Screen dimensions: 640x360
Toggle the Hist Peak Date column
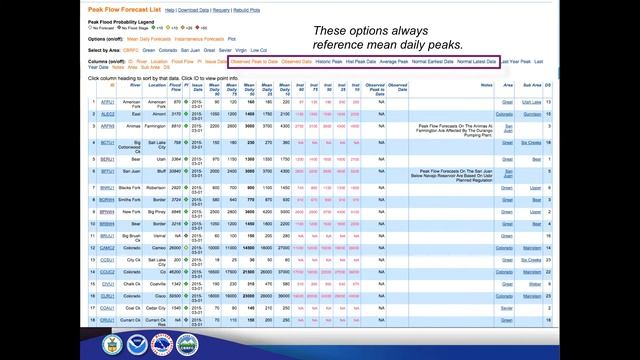(361, 62)
